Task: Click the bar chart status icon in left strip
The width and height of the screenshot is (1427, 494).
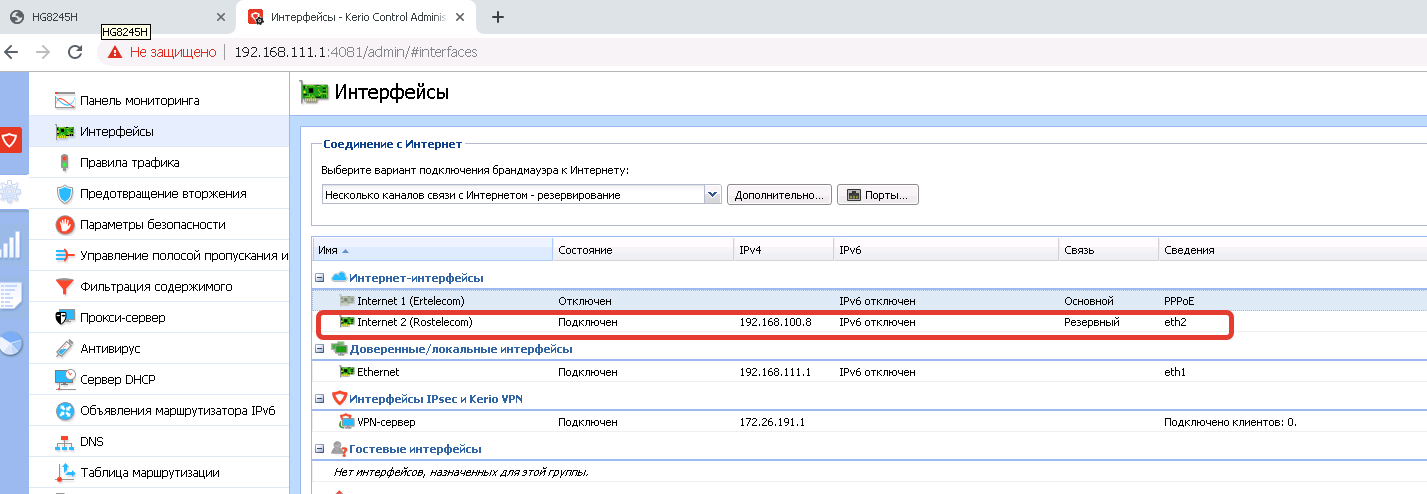Action: pyautogui.click(x=11, y=243)
